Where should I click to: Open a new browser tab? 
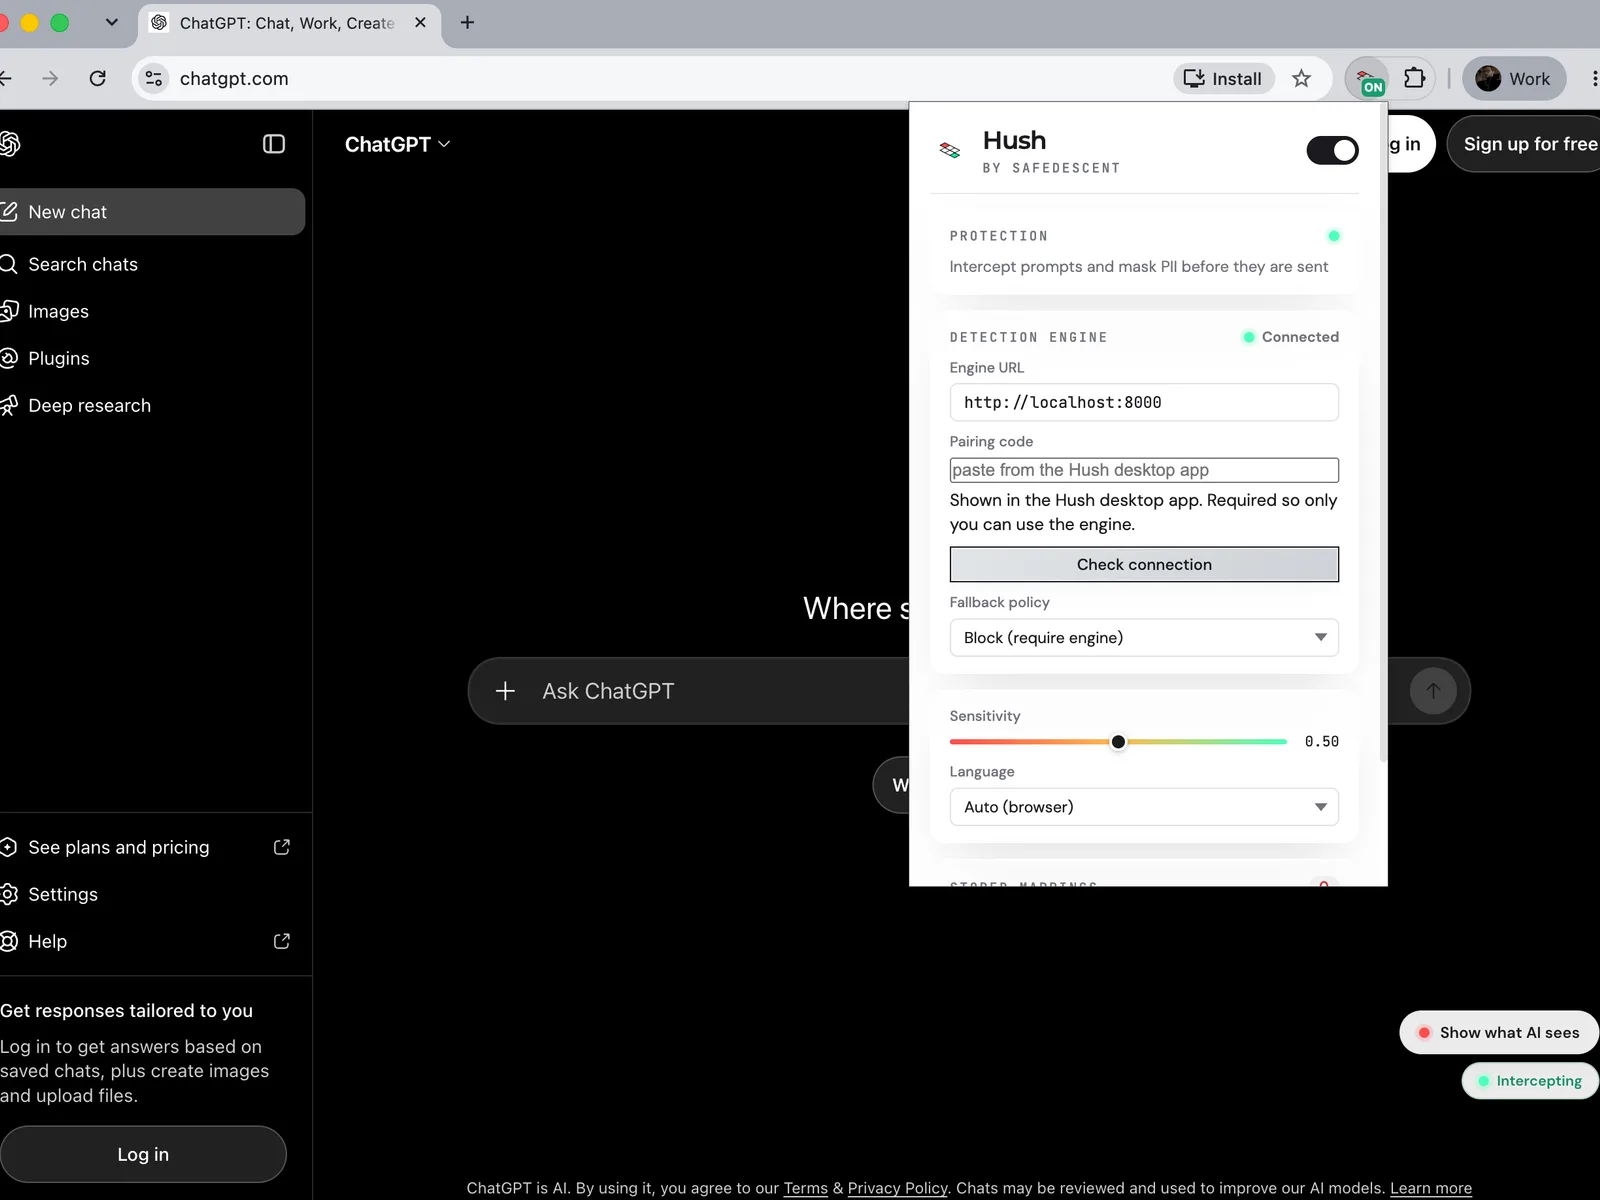pyautogui.click(x=467, y=22)
